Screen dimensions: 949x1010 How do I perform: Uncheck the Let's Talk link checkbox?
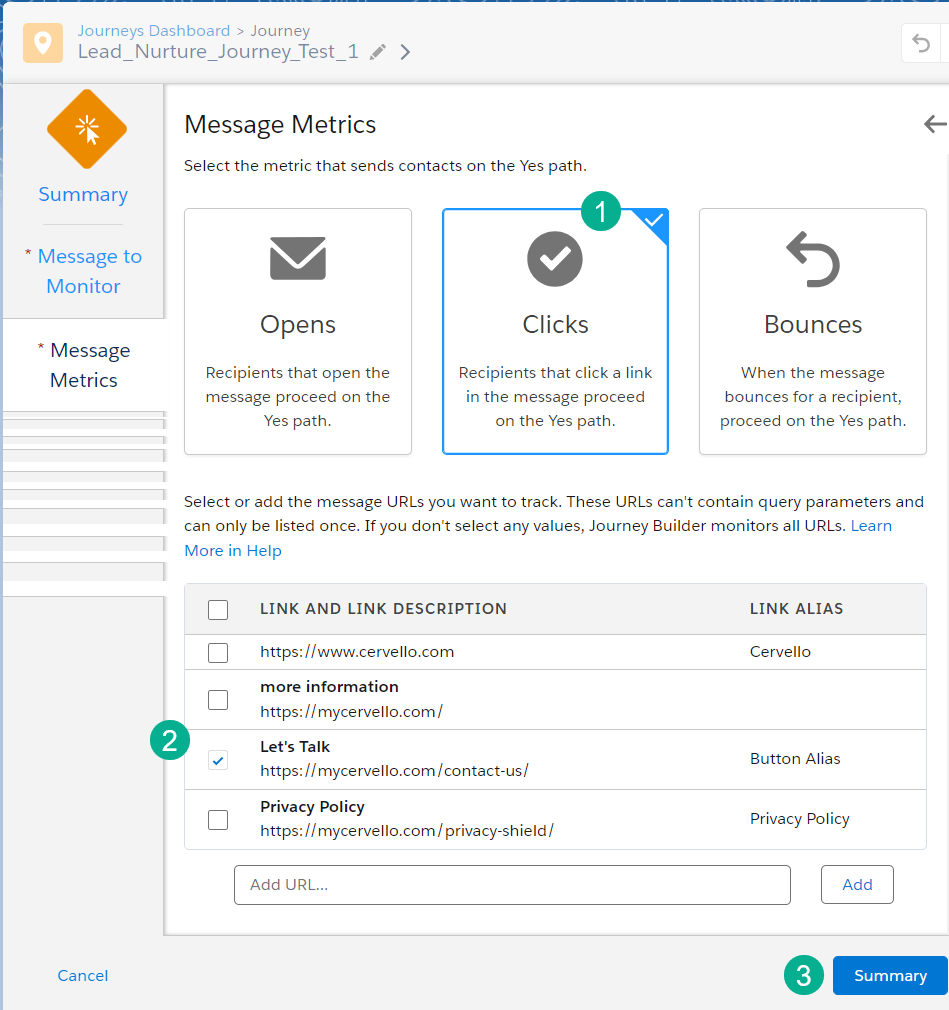(218, 760)
